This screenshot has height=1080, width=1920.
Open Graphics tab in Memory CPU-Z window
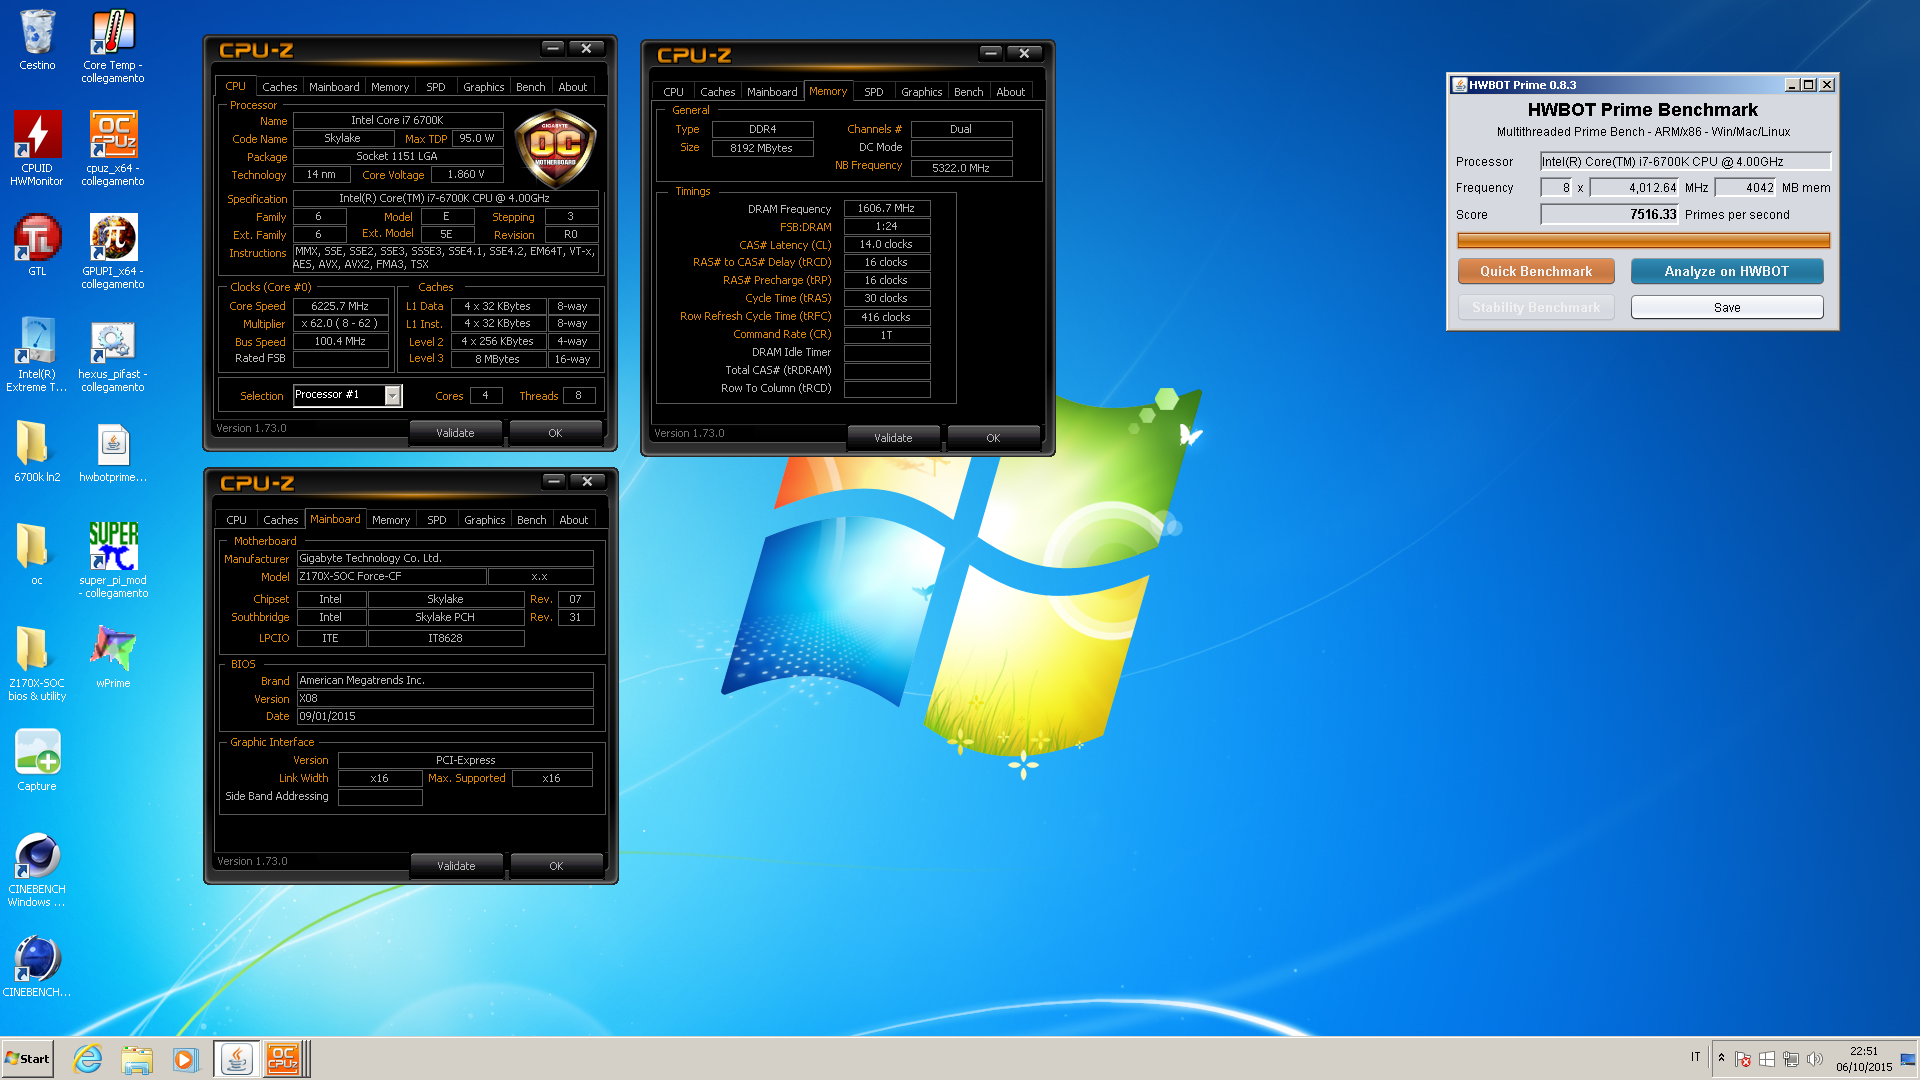point(922,92)
